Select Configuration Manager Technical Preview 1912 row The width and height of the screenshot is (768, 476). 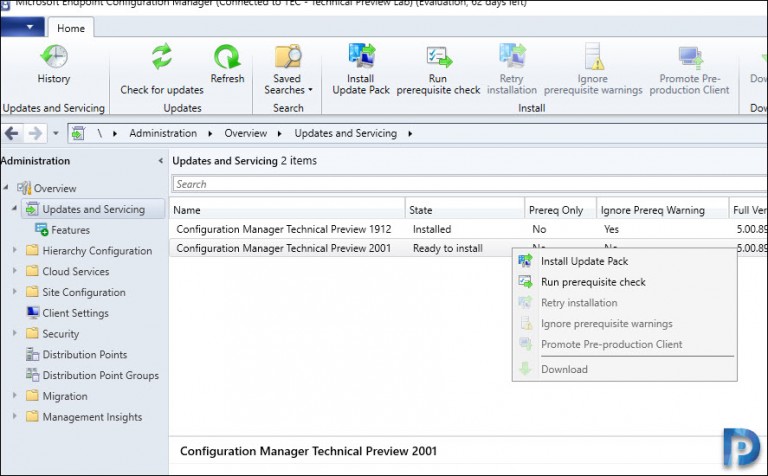(x=469, y=229)
